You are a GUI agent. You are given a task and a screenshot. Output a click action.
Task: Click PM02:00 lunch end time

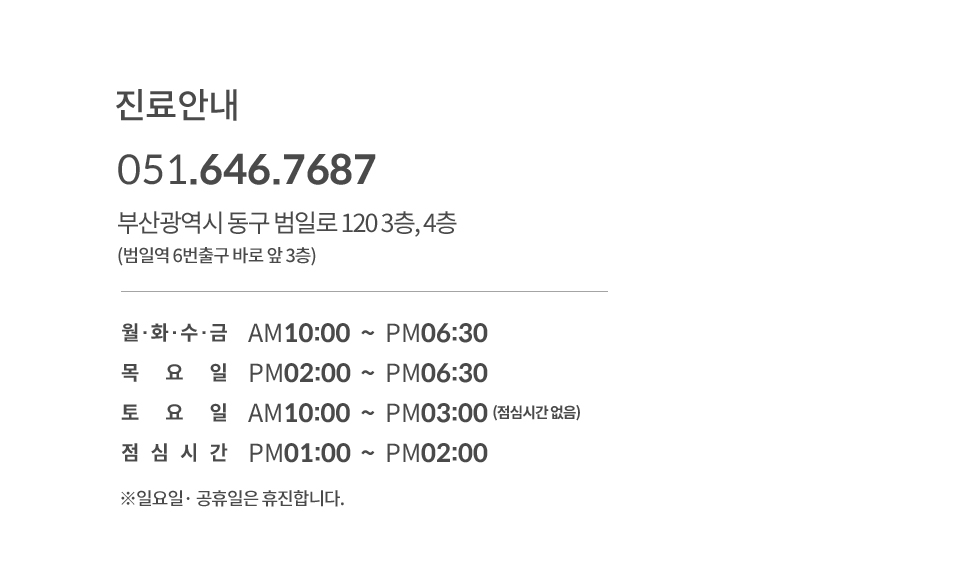[x=436, y=453]
